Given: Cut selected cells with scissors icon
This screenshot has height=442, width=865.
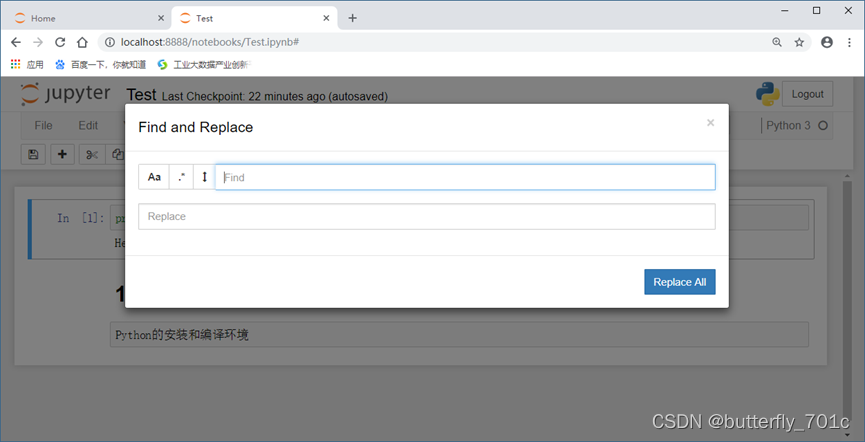Looking at the screenshot, I should click(92, 155).
